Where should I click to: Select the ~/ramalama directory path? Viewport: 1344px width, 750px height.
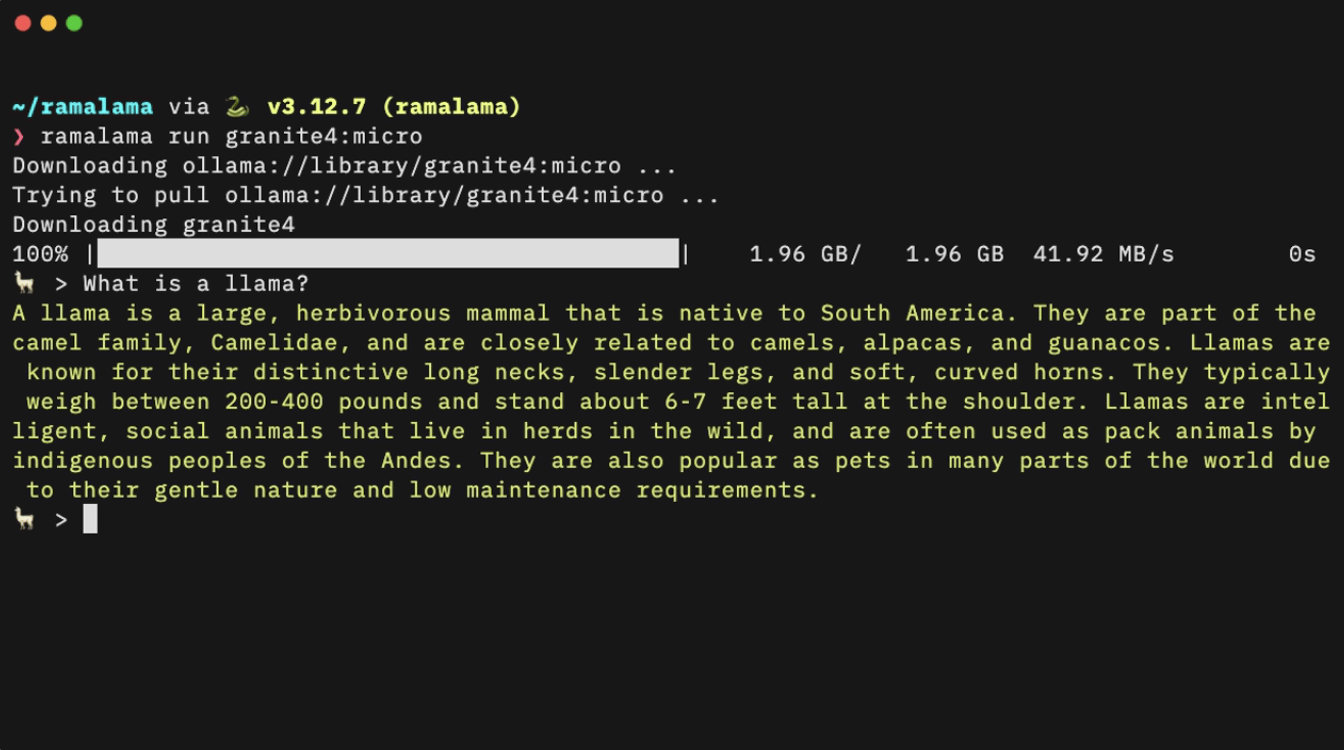(83, 107)
